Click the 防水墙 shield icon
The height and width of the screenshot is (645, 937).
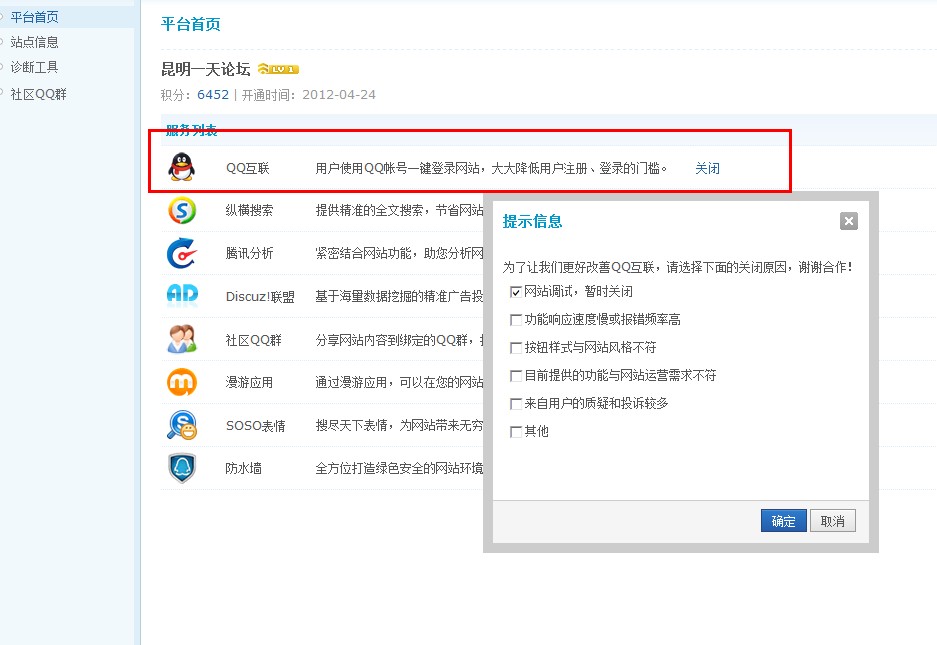(x=182, y=468)
